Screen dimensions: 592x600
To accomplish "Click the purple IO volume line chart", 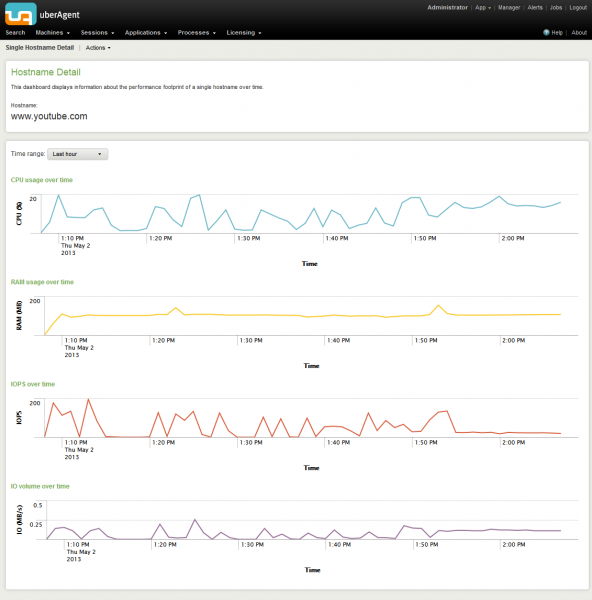I will pos(303,529).
